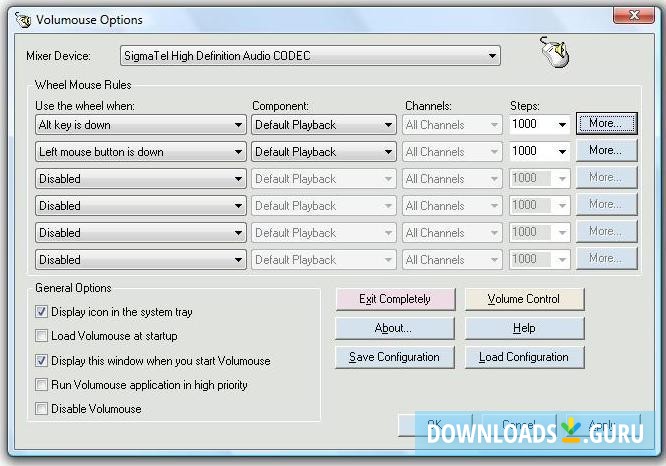Open the Mixer Device dropdown
The width and height of the screenshot is (666, 466).
pyautogui.click(x=310, y=56)
